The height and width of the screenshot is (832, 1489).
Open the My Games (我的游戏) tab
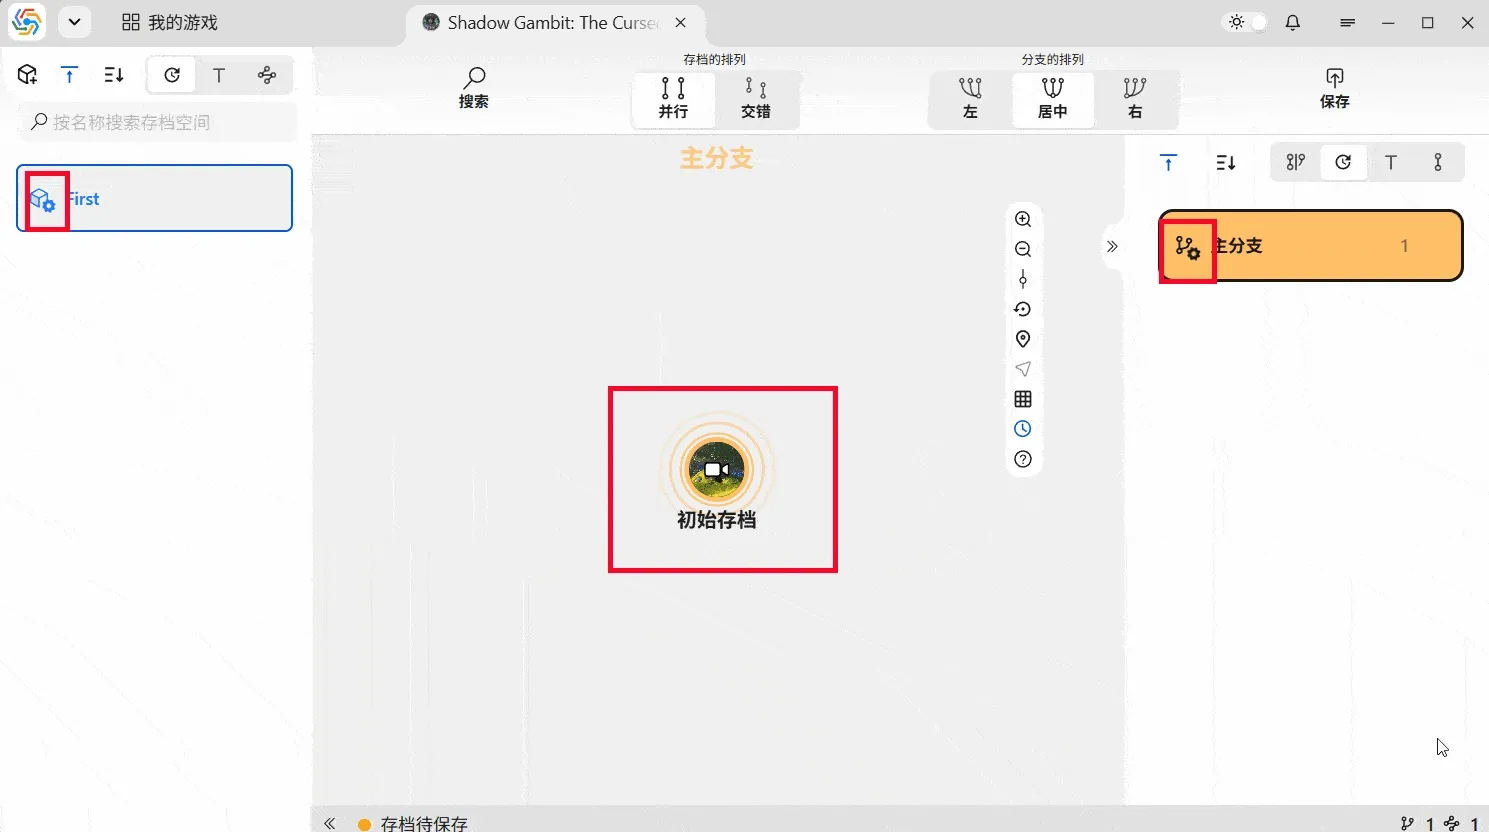[x=170, y=22]
